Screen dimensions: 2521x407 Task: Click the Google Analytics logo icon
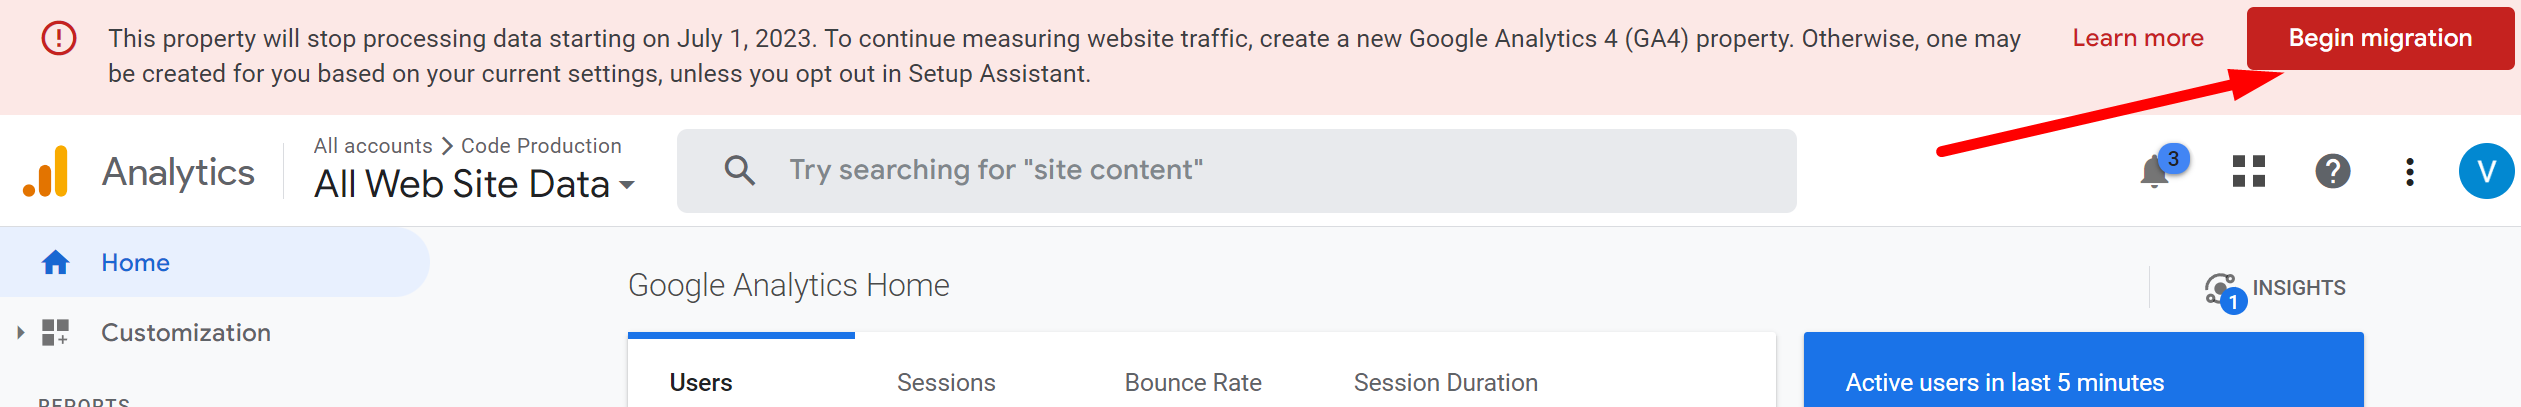coord(46,171)
